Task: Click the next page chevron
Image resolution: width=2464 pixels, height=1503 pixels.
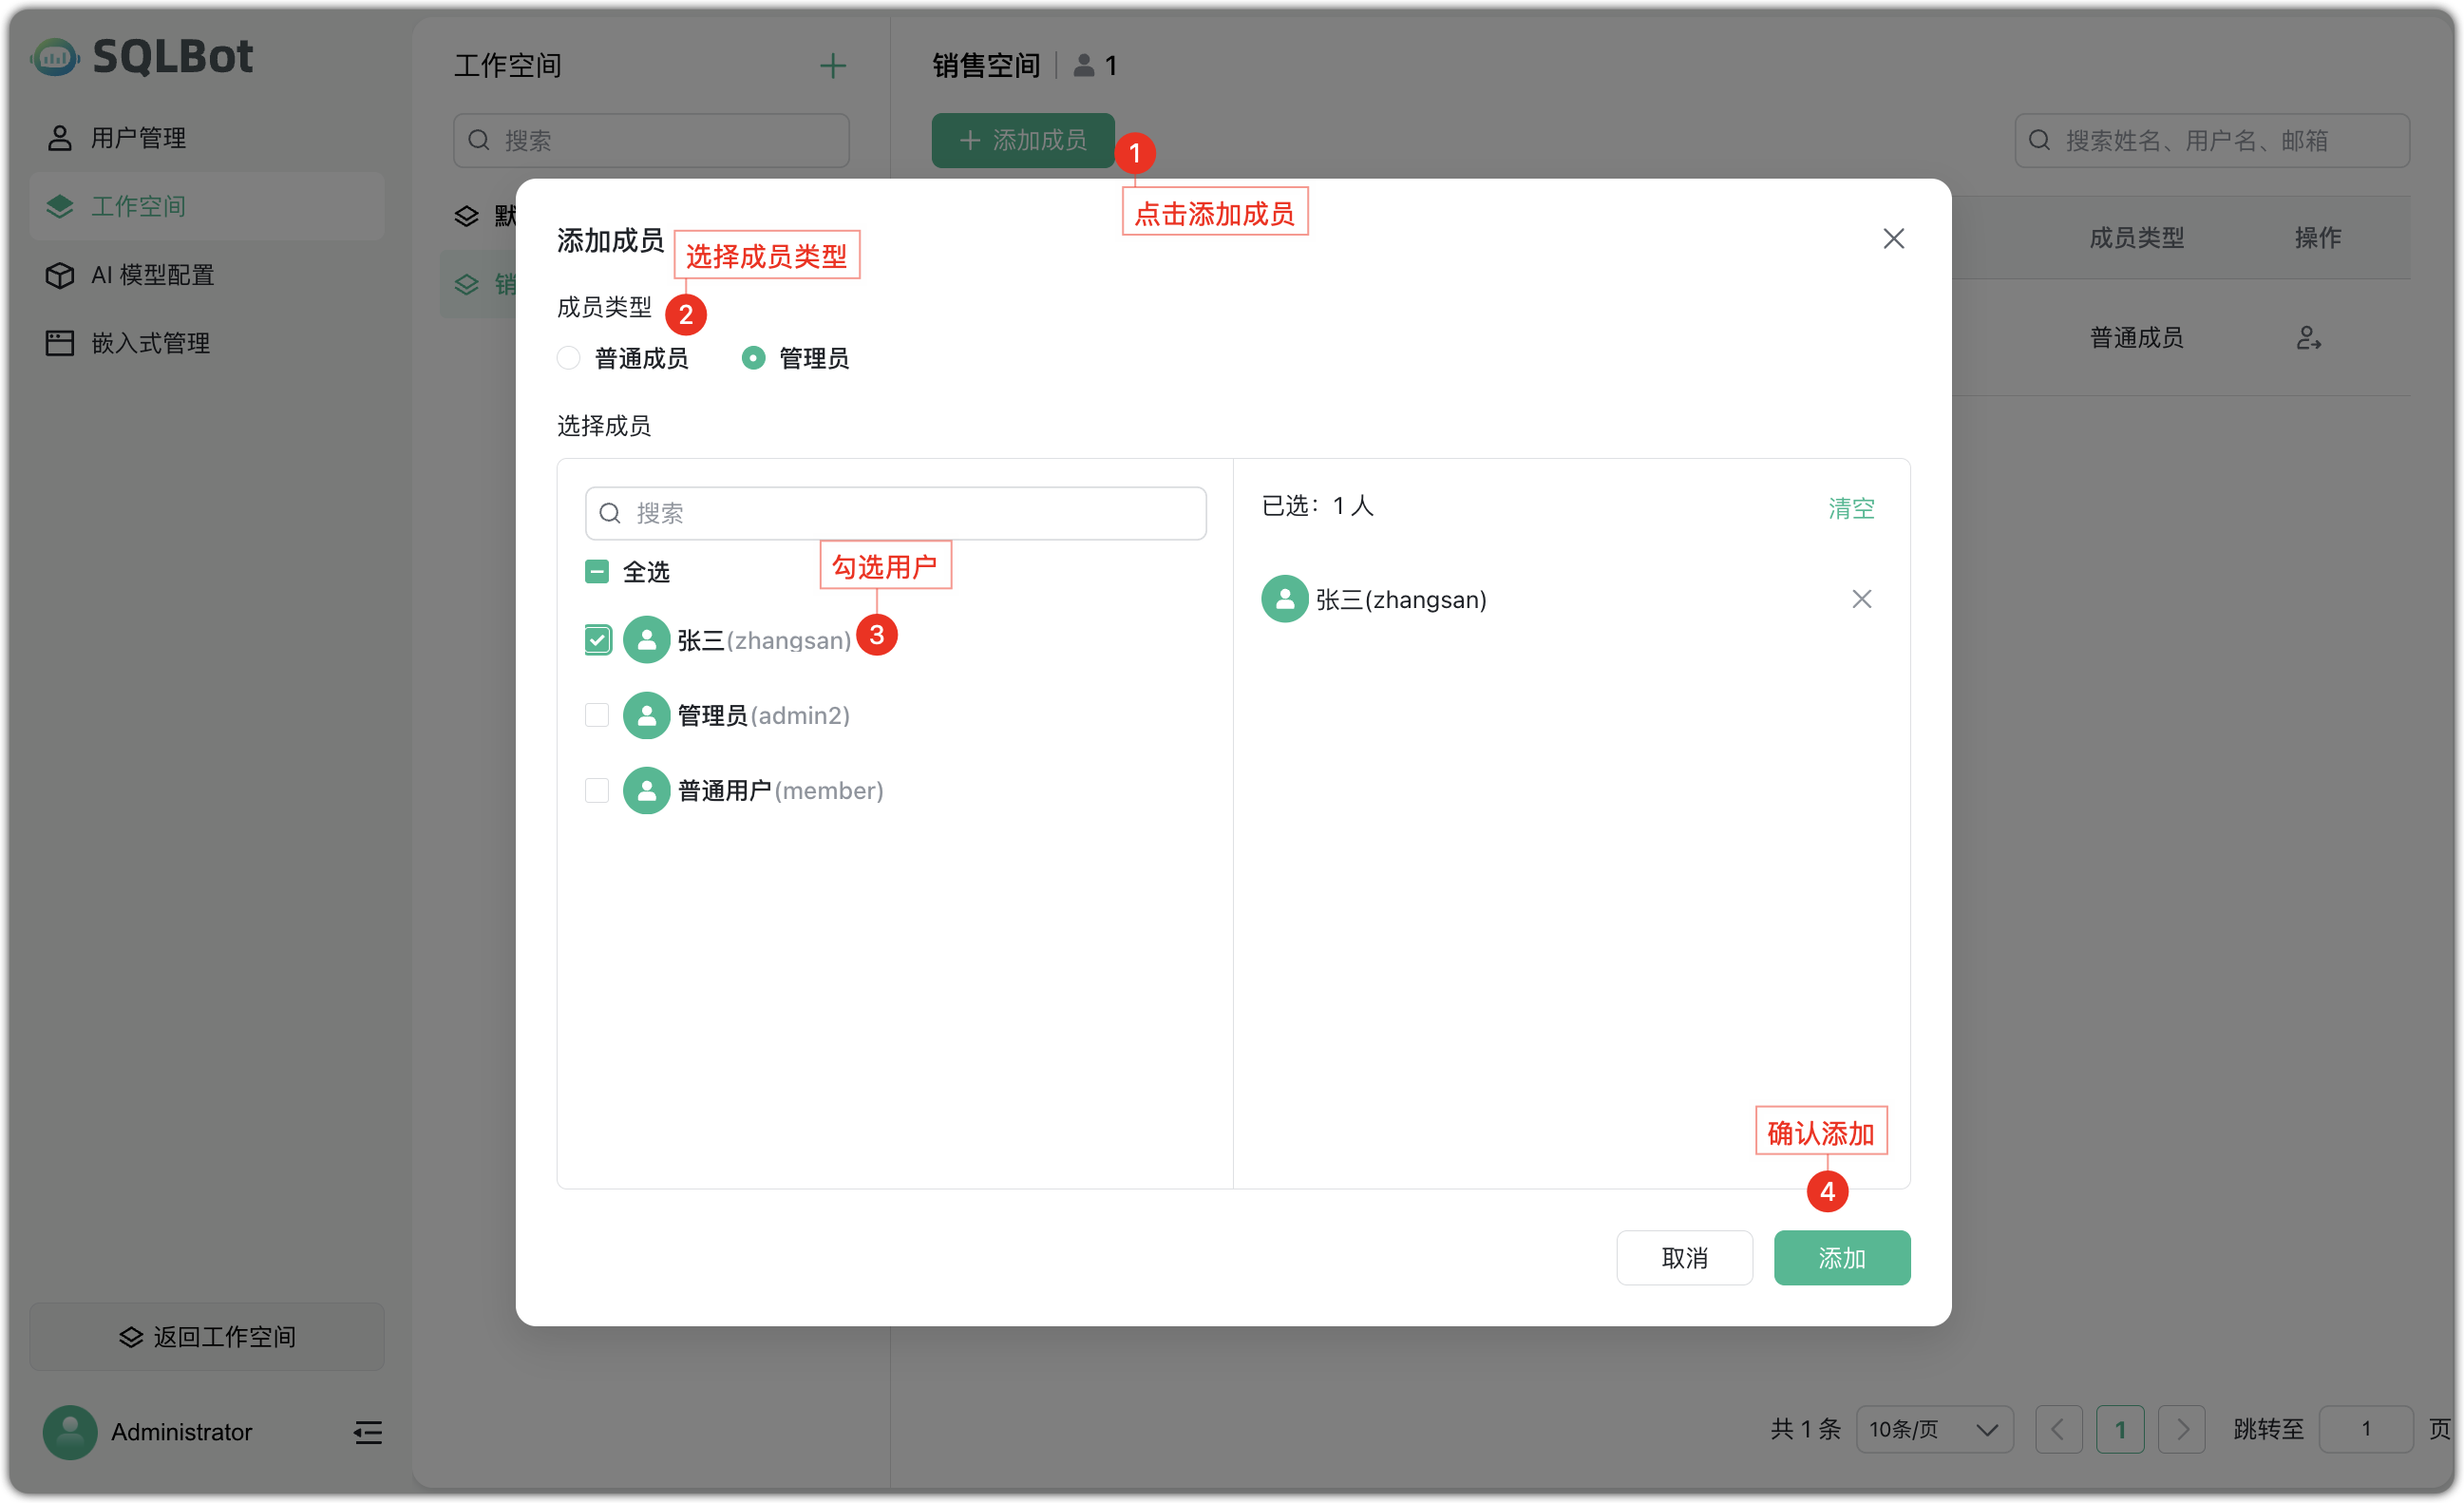Action: point(2183,1429)
